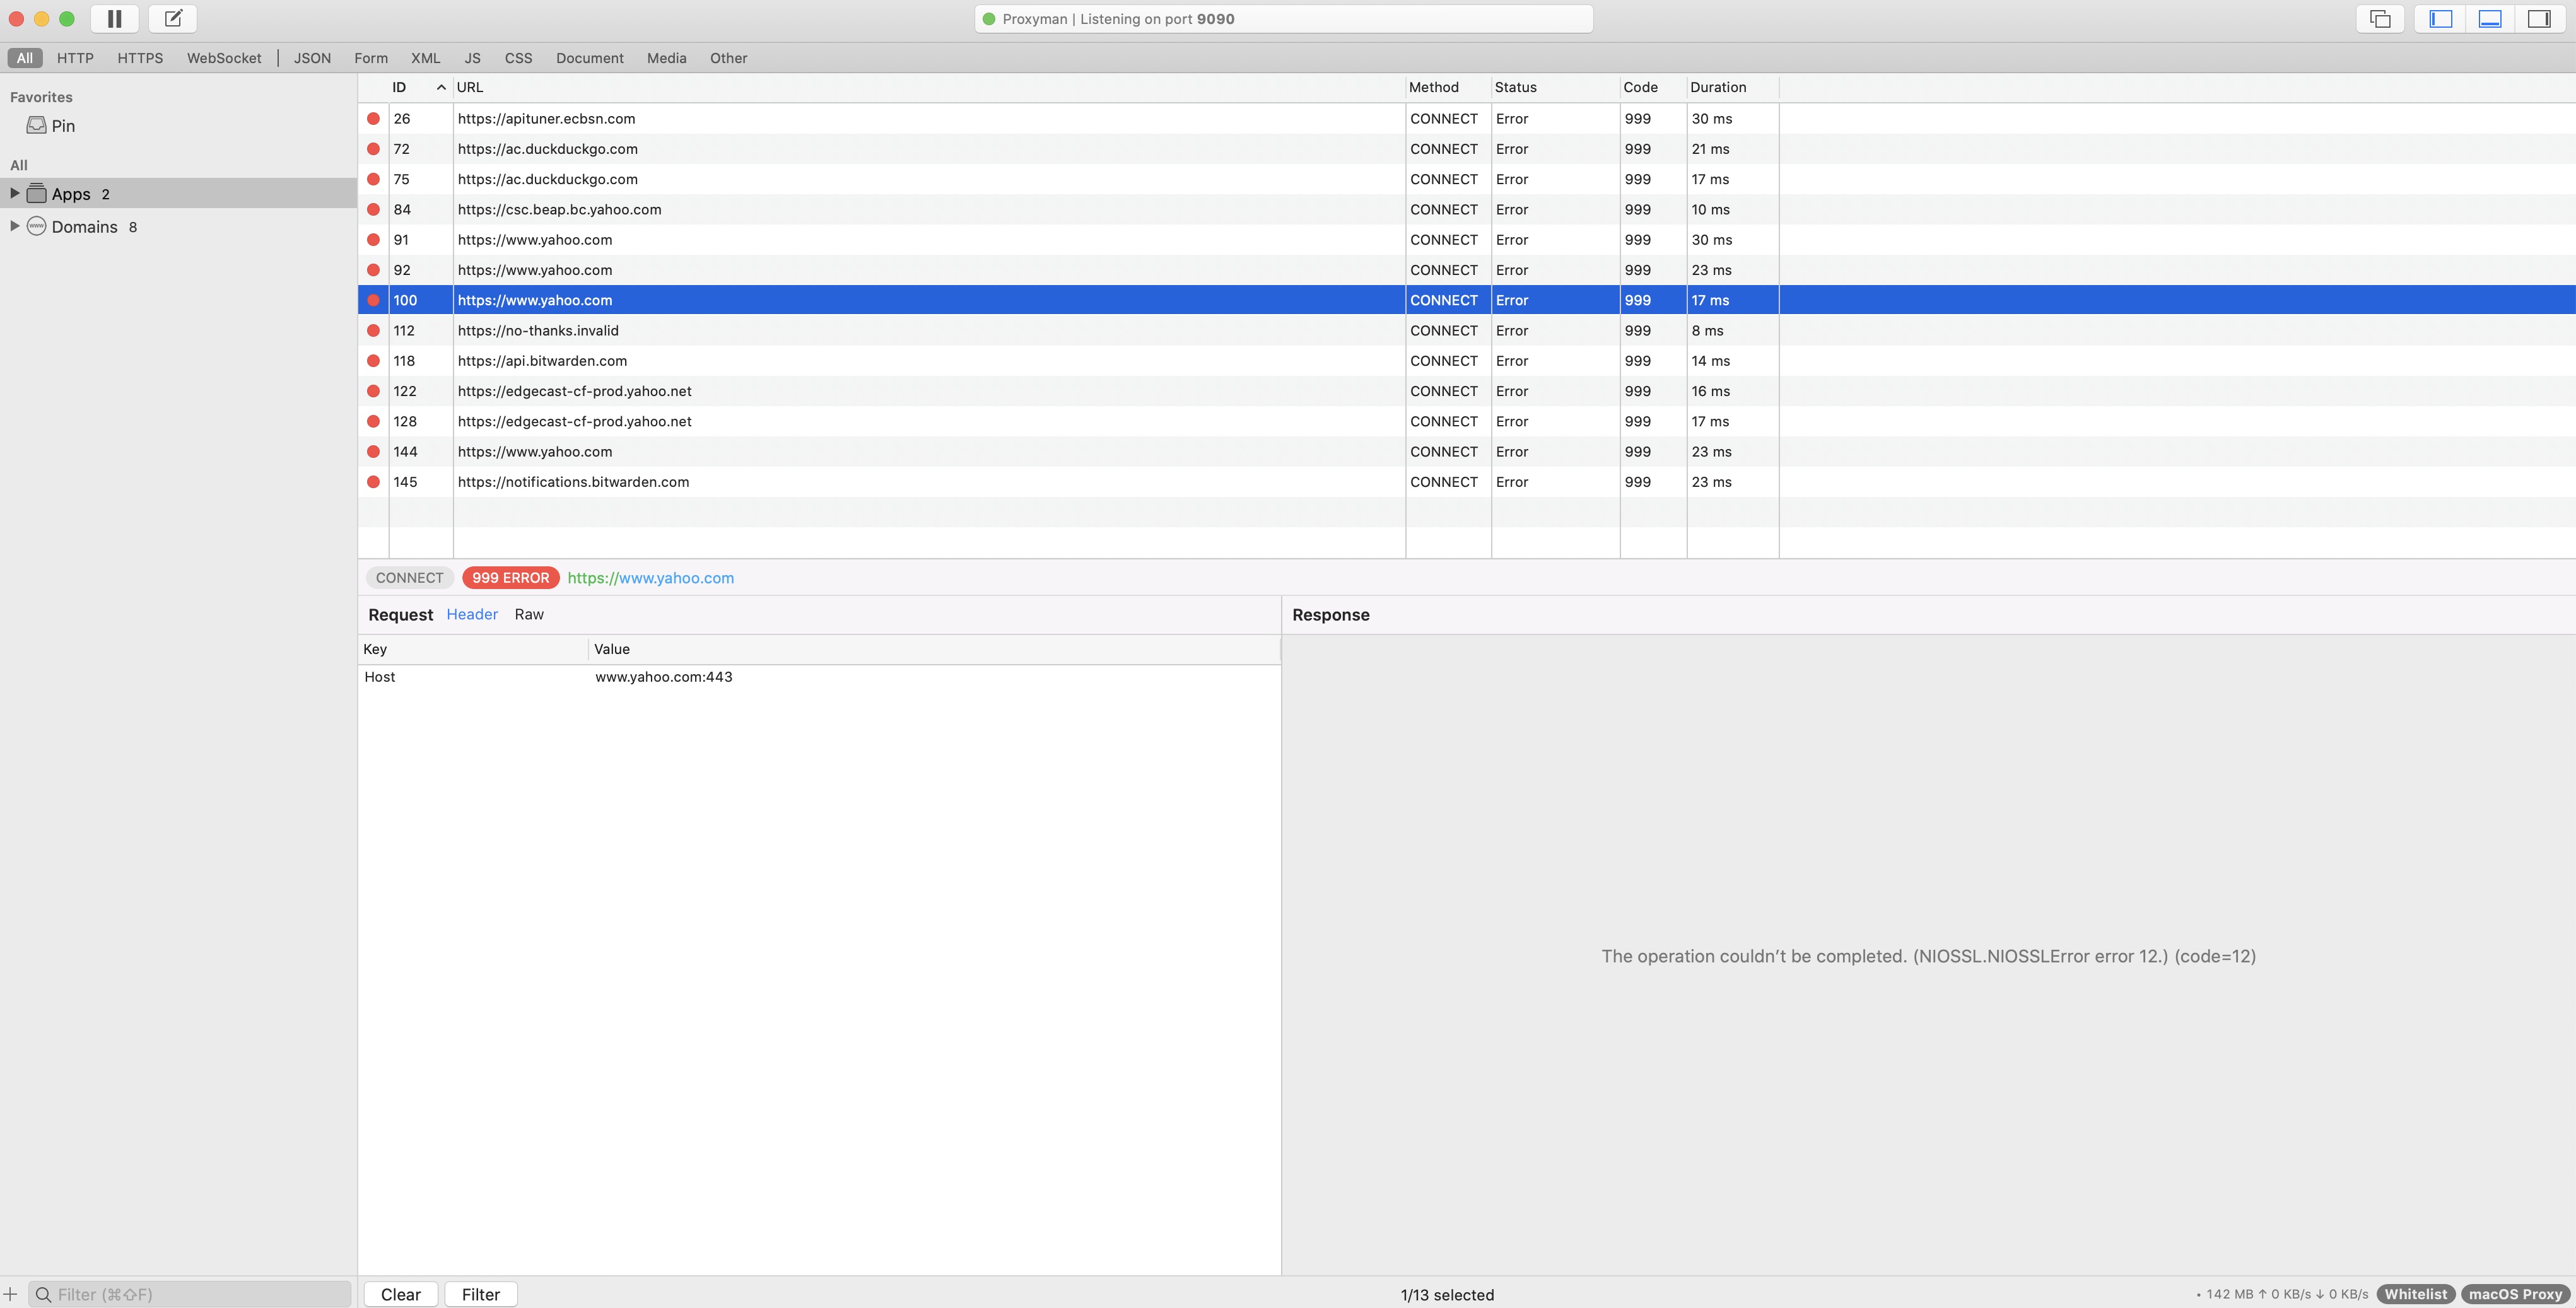Click the Whitelist status badge
This screenshot has width=2576, height=1308.
(2415, 1294)
